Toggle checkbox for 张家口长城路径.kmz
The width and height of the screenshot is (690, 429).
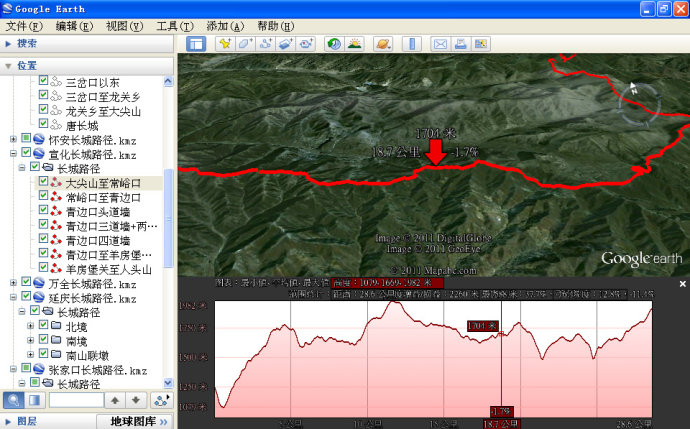point(26,368)
